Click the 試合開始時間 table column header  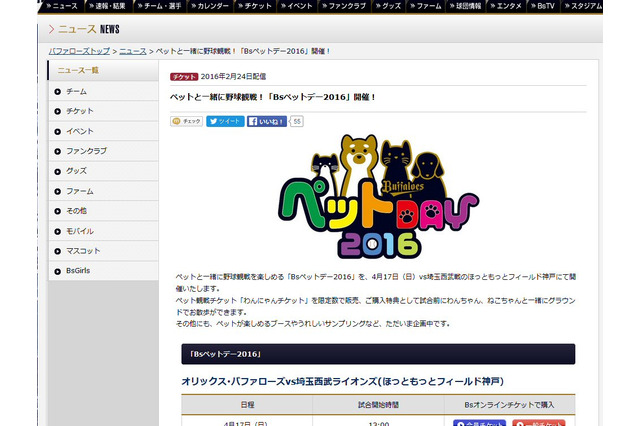(x=378, y=405)
